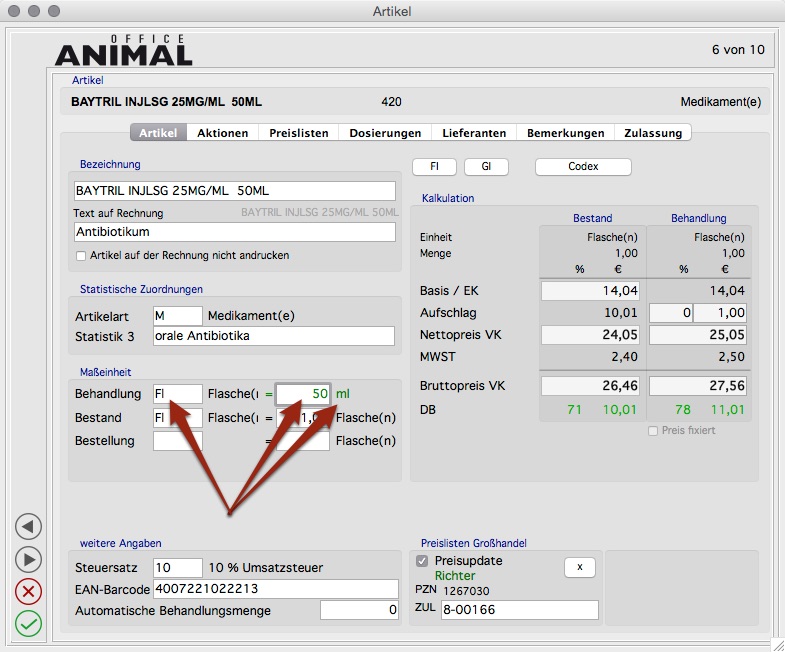Open the Lieferanten tab

point(474,133)
